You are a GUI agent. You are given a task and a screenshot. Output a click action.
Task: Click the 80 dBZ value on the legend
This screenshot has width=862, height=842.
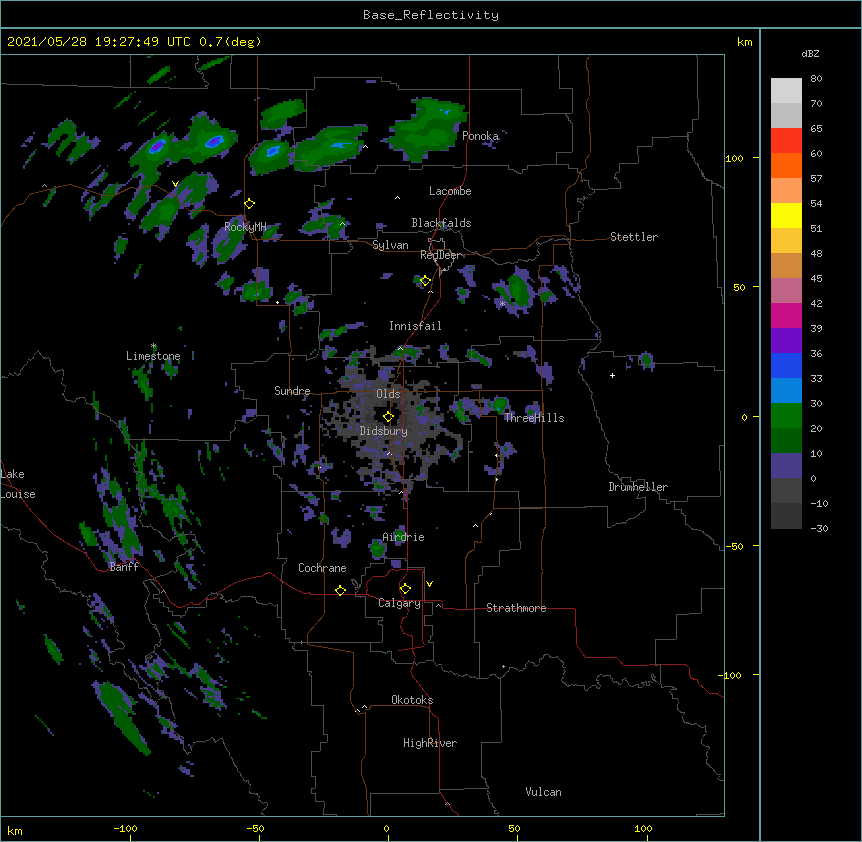tap(816, 79)
